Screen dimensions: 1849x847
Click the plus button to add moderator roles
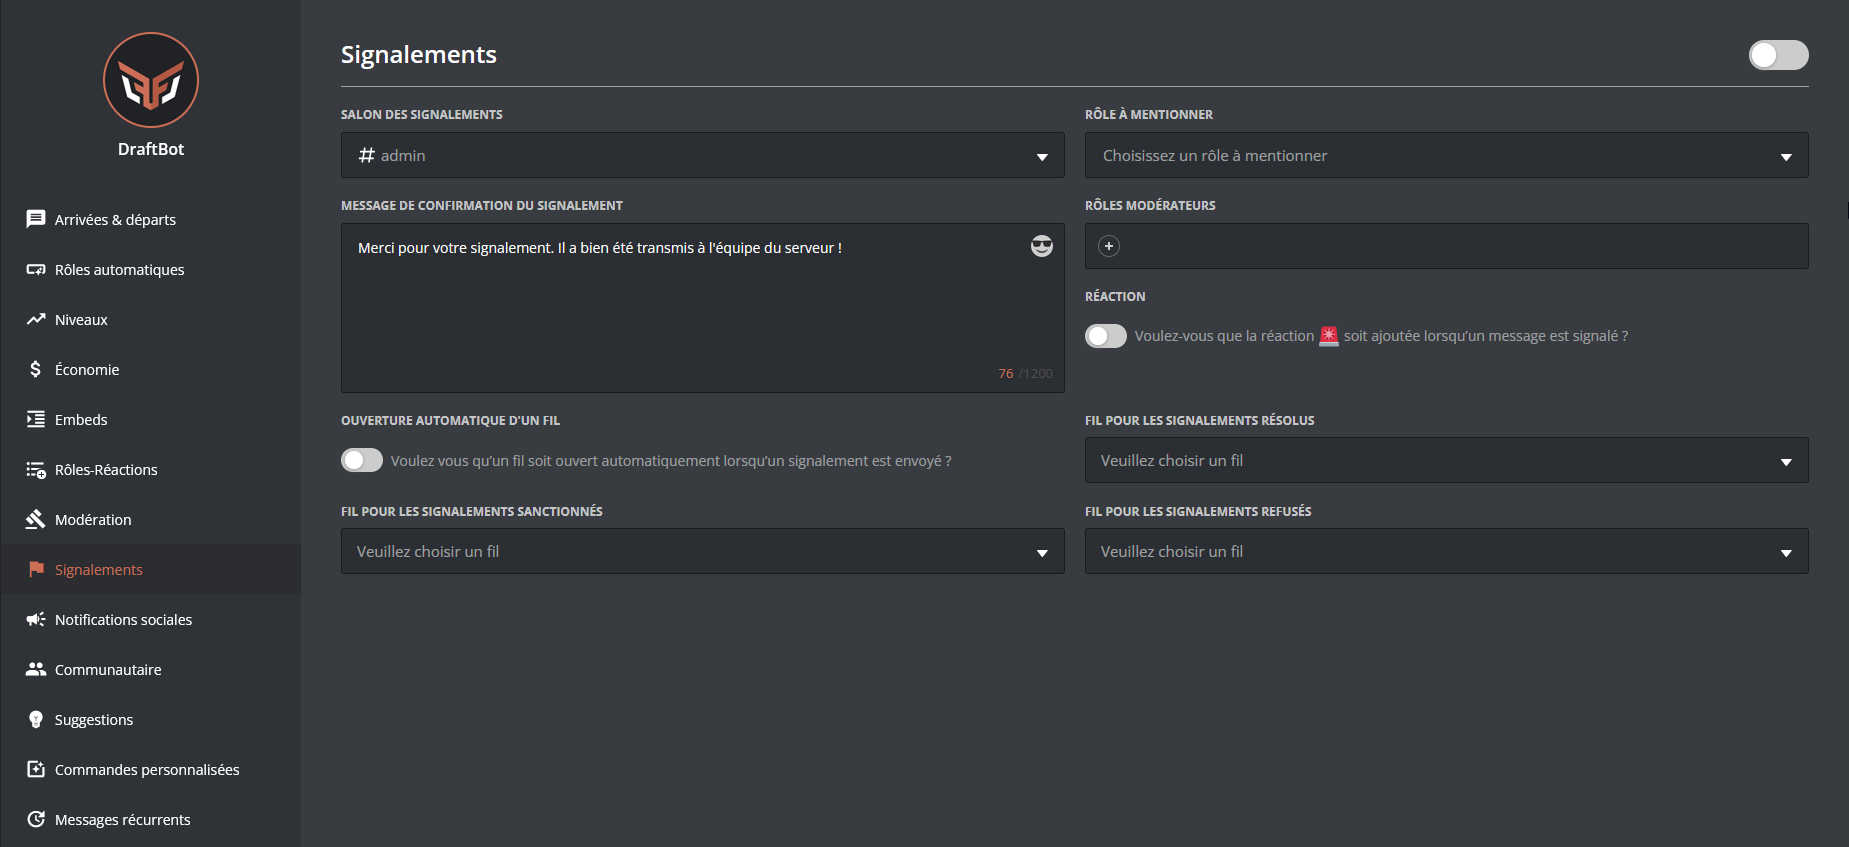click(x=1108, y=246)
